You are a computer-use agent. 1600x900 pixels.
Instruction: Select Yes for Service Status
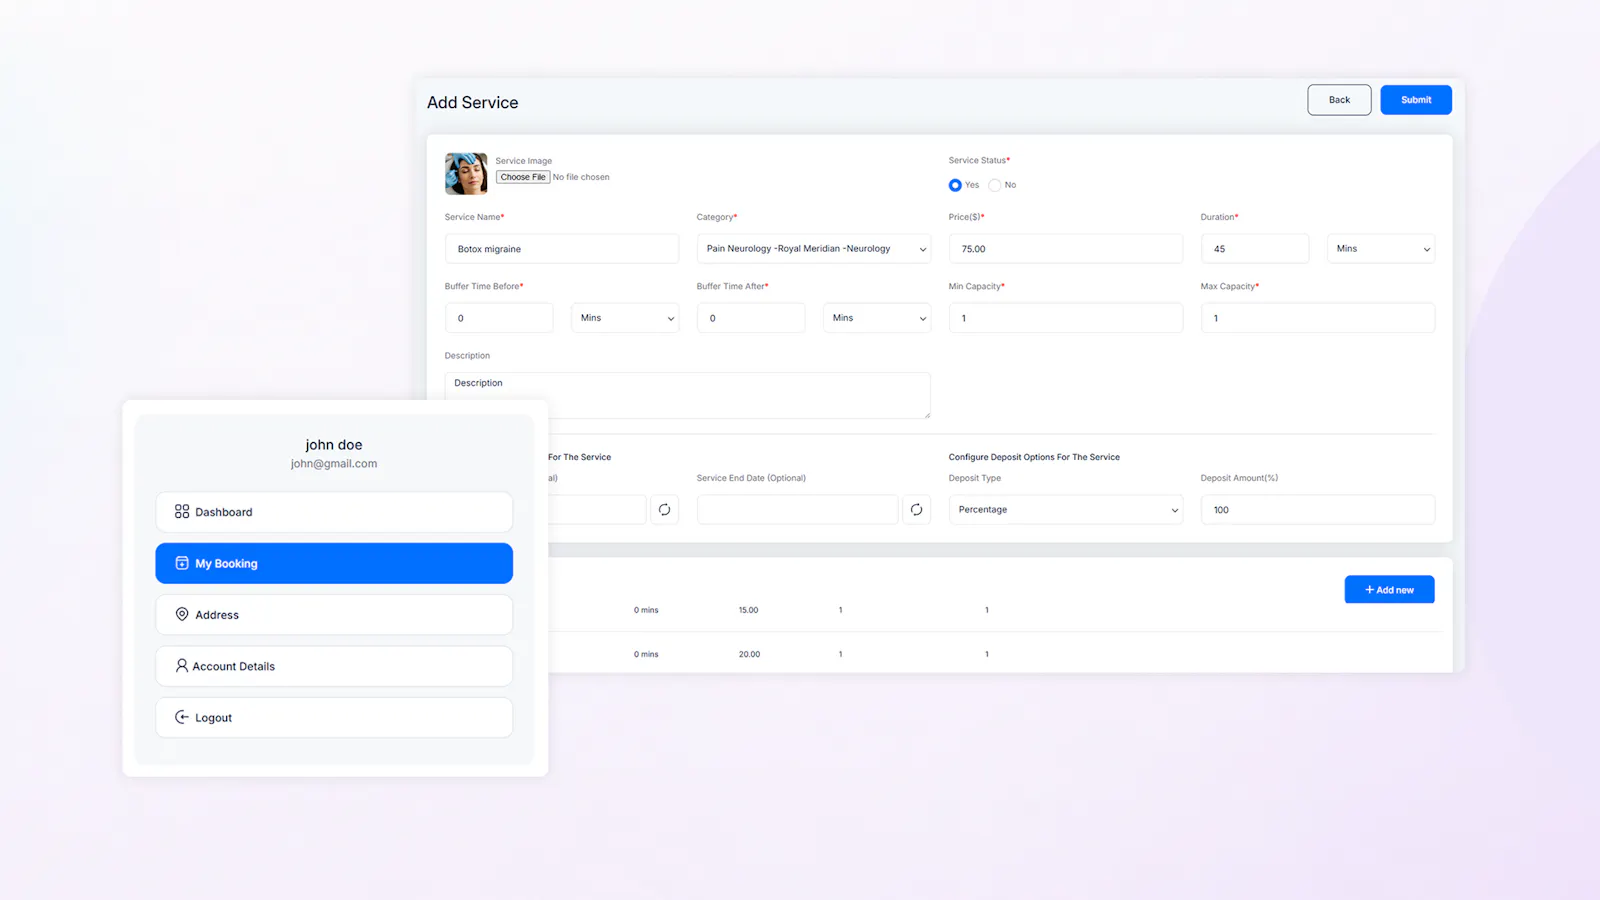coord(955,185)
